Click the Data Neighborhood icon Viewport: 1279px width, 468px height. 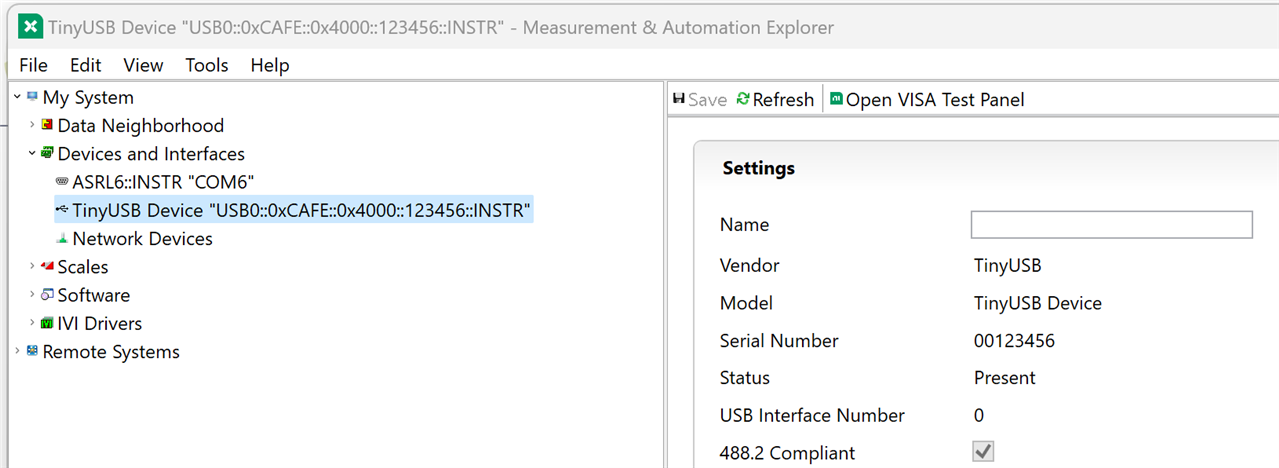(x=47, y=126)
